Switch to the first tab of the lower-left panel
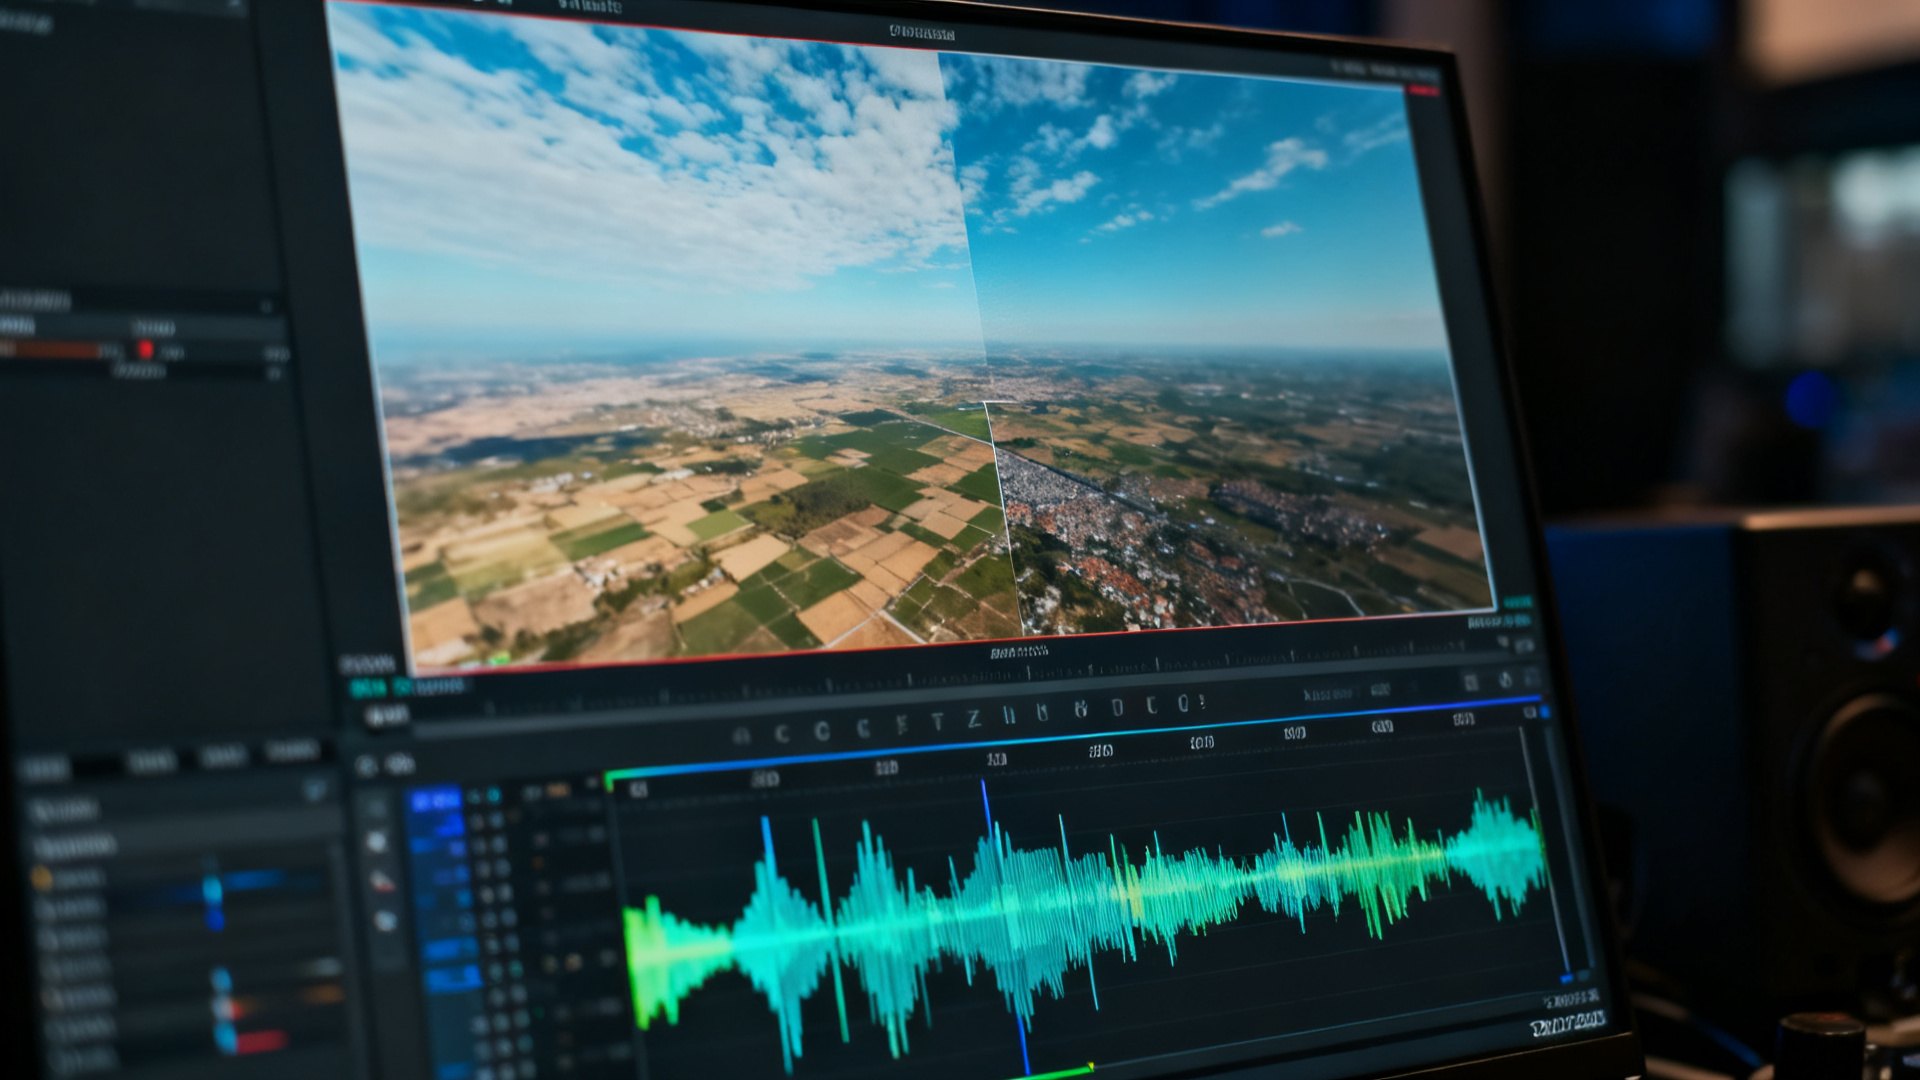The width and height of the screenshot is (1920, 1080). click(44, 768)
